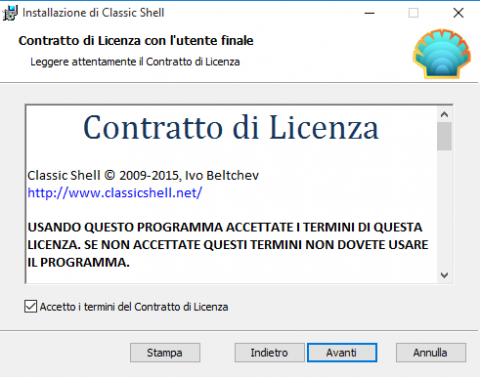
Task: Close the installer with the X button
Action: 458,13
